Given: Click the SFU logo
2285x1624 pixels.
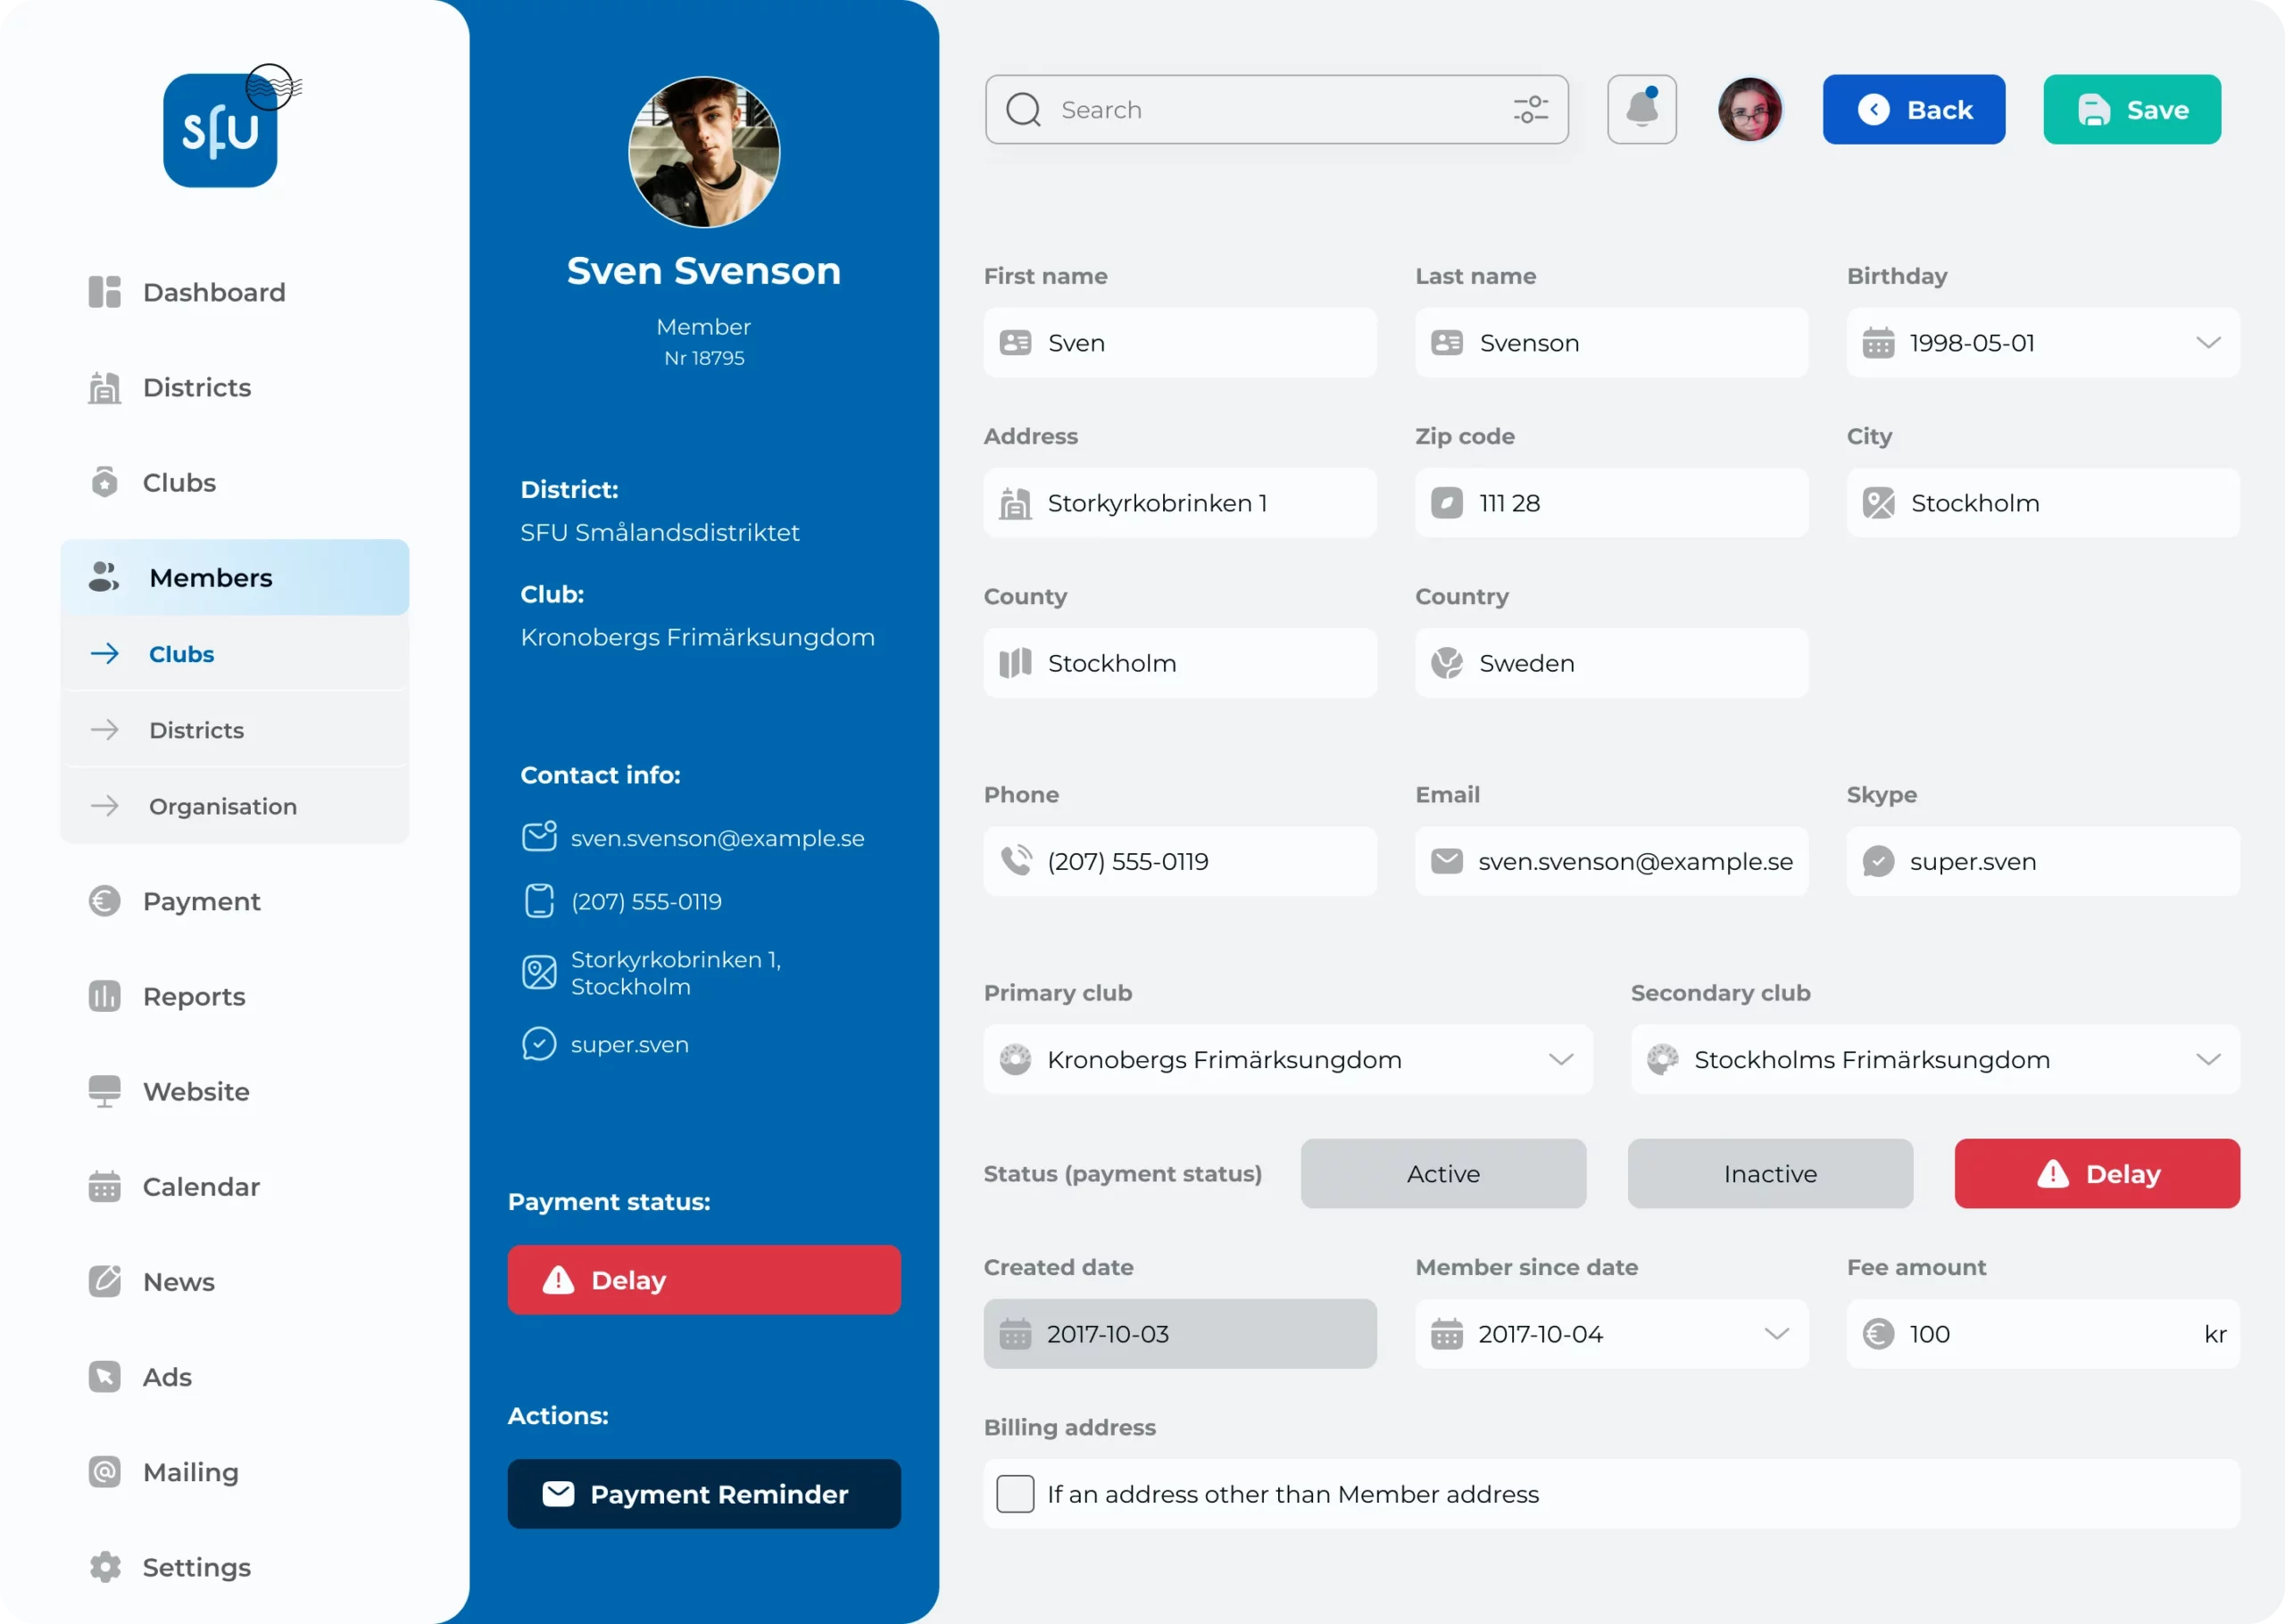Looking at the screenshot, I should click(221, 129).
